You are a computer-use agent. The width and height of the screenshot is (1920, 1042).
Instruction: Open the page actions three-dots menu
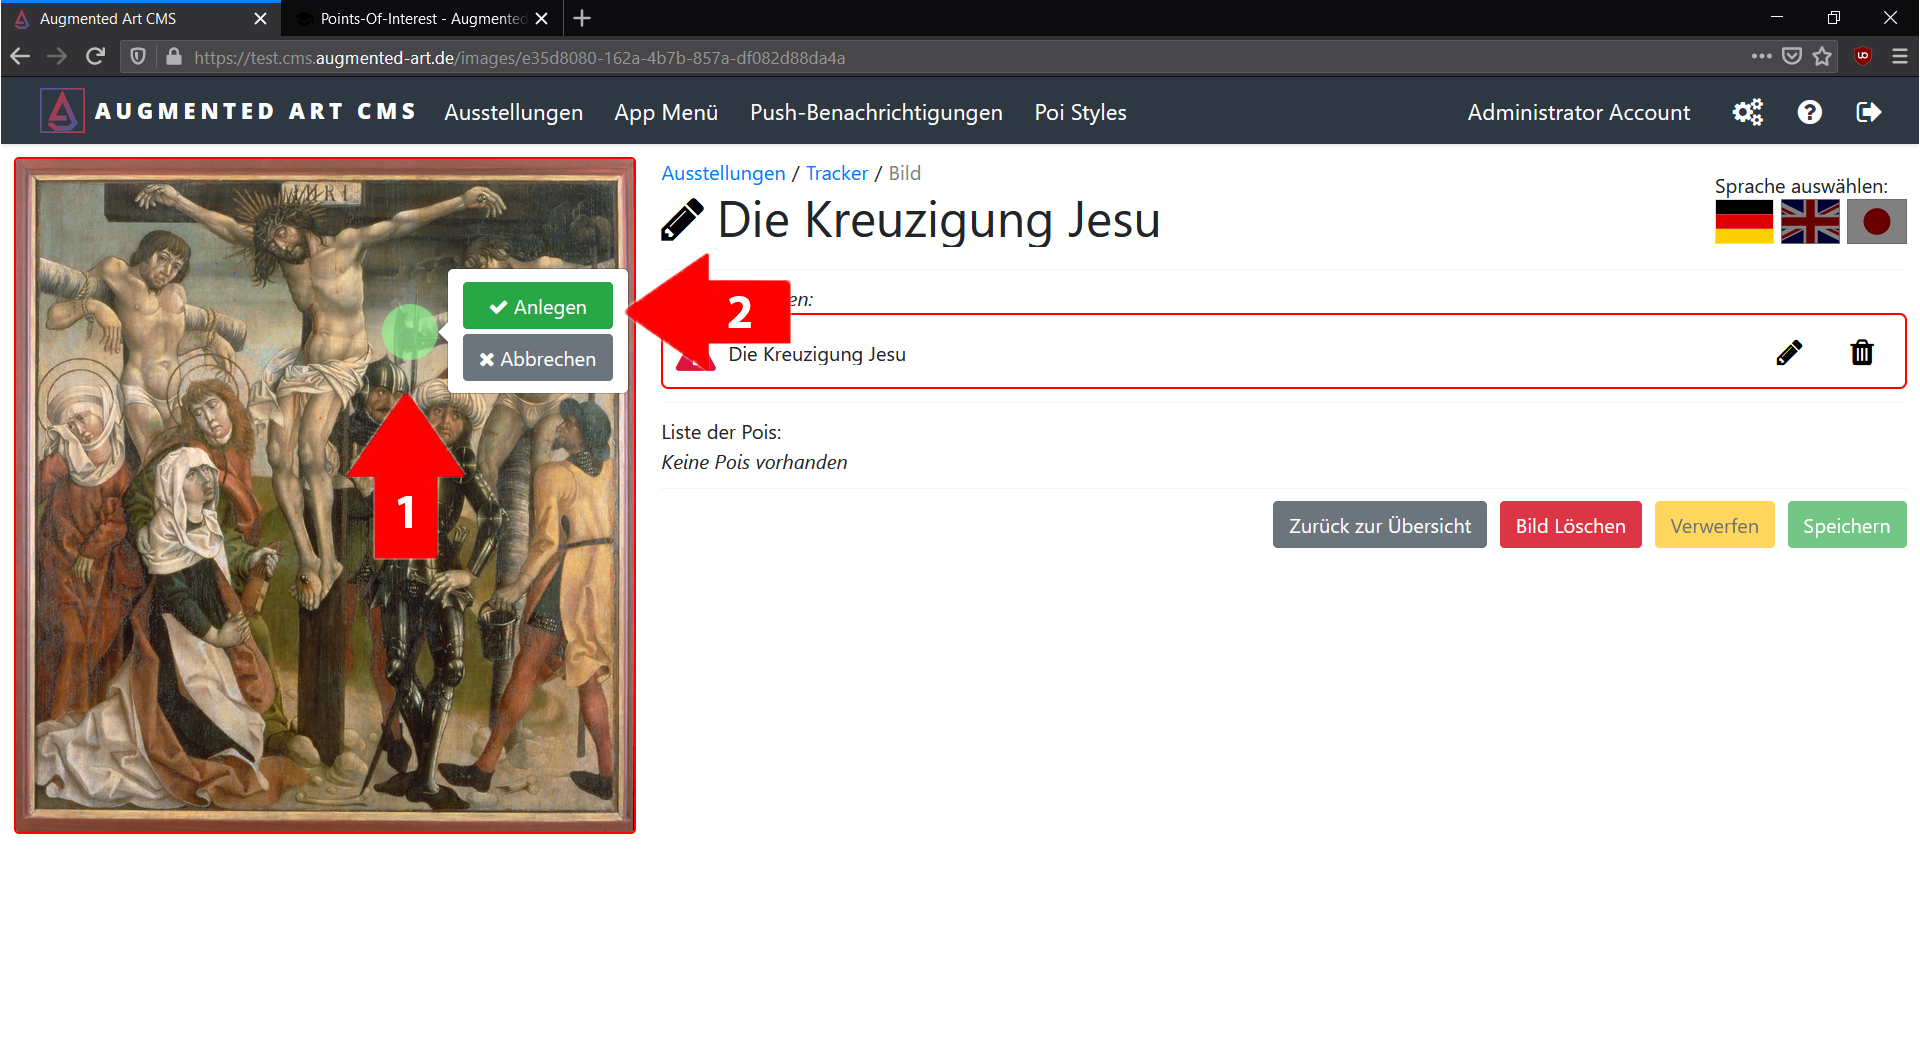(x=1761, y=57)
